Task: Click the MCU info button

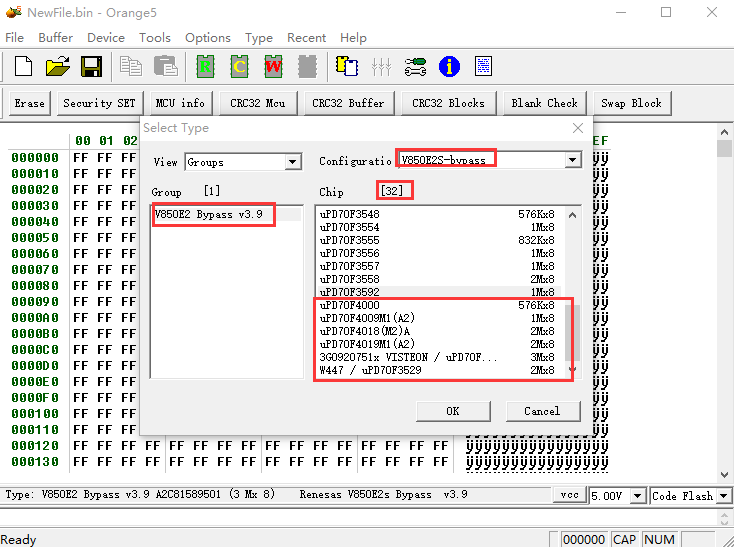Action: (181, 103)
